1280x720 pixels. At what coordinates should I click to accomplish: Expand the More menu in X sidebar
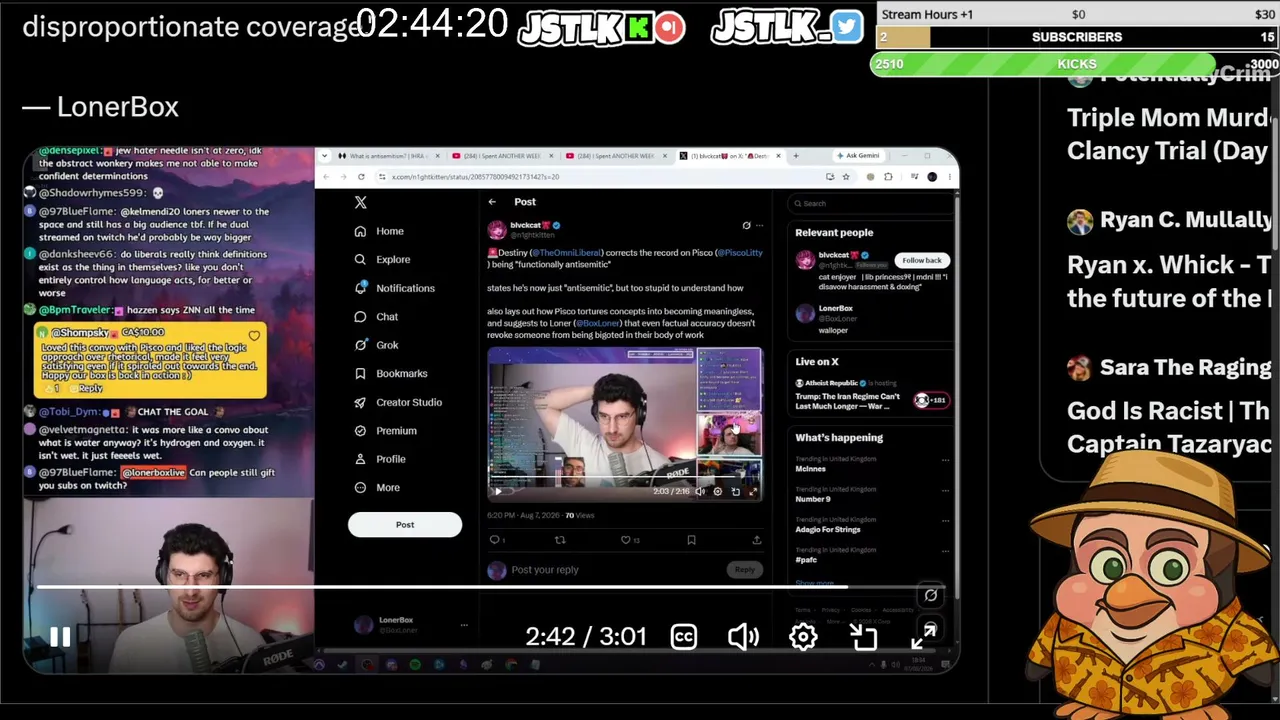point(377,488)
